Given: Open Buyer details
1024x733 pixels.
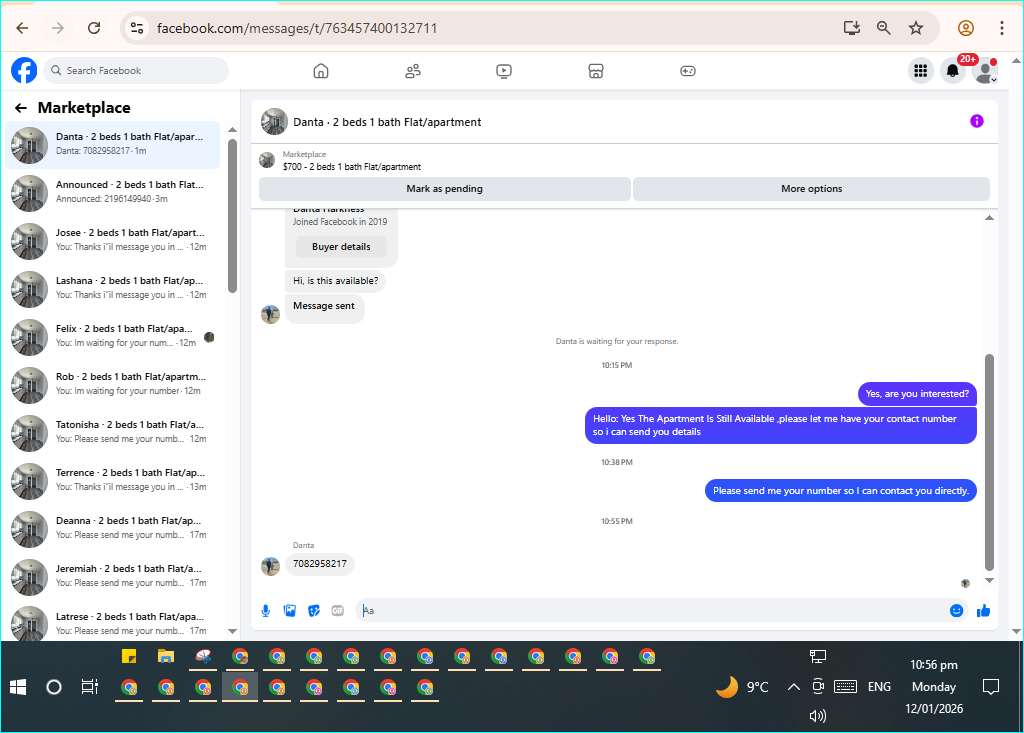Looking at the screenshot, I should (341, 247).
